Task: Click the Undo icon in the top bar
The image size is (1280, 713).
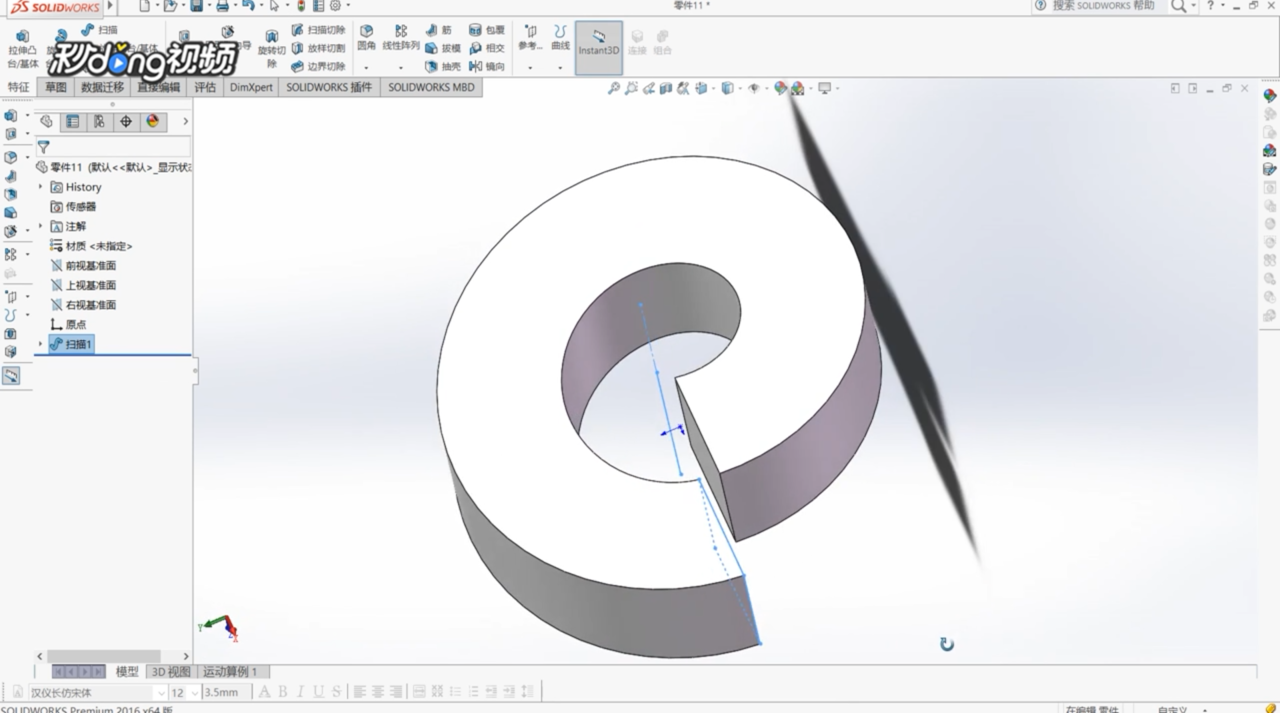Action: (x=248, y=6)
